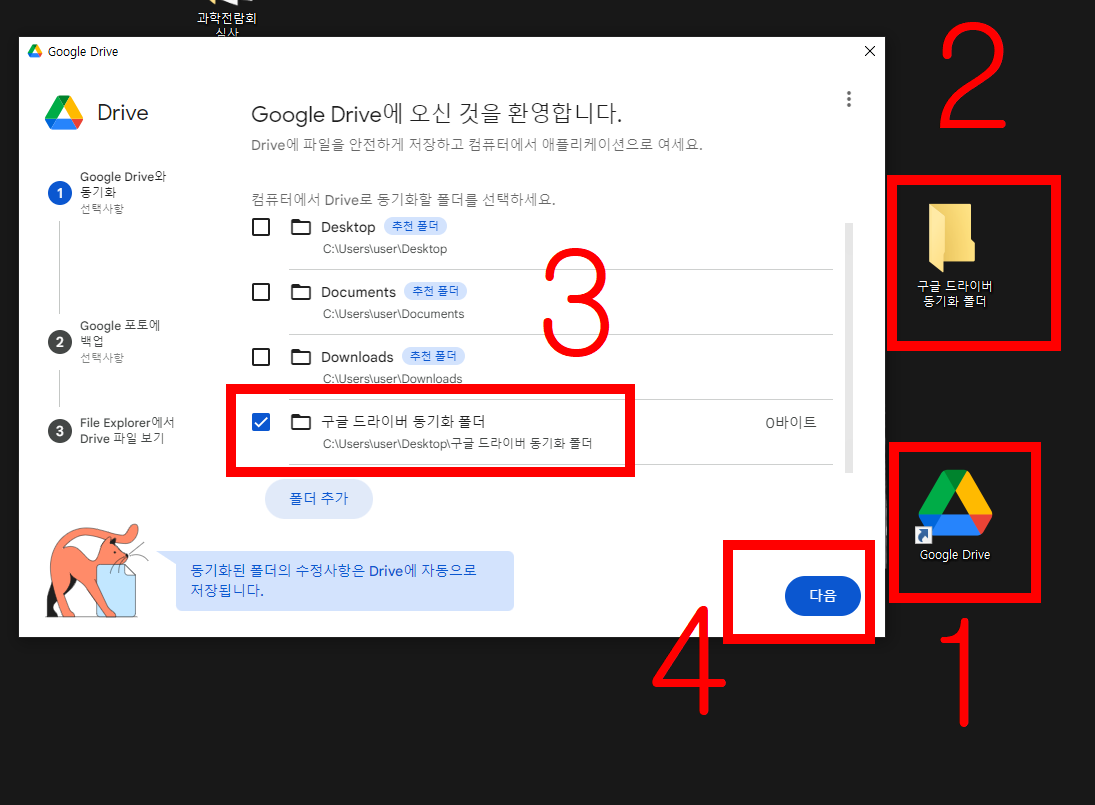This screenshot has height=805, width=1095.
Task: Click the 0바이트 size label
Action: coord(791,422)
